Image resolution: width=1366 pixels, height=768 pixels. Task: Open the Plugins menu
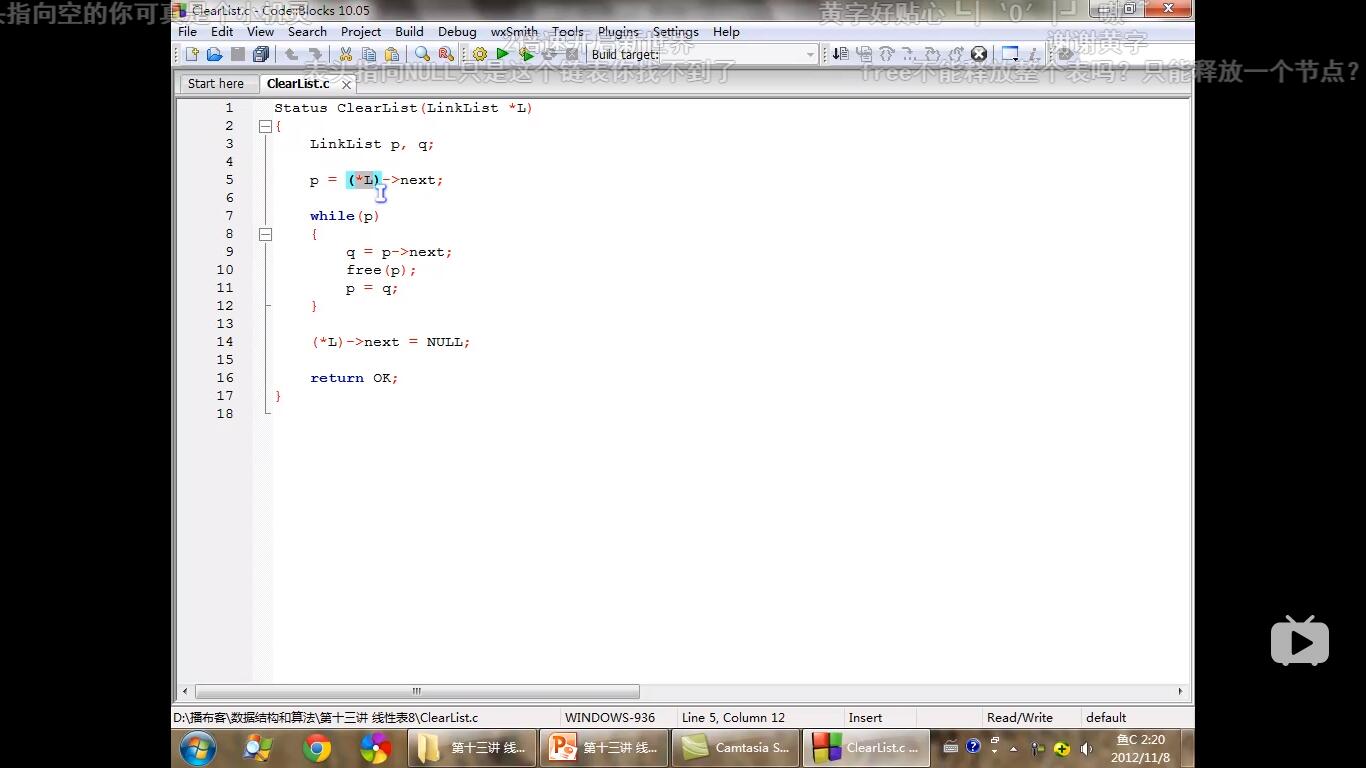pos(618,32)
